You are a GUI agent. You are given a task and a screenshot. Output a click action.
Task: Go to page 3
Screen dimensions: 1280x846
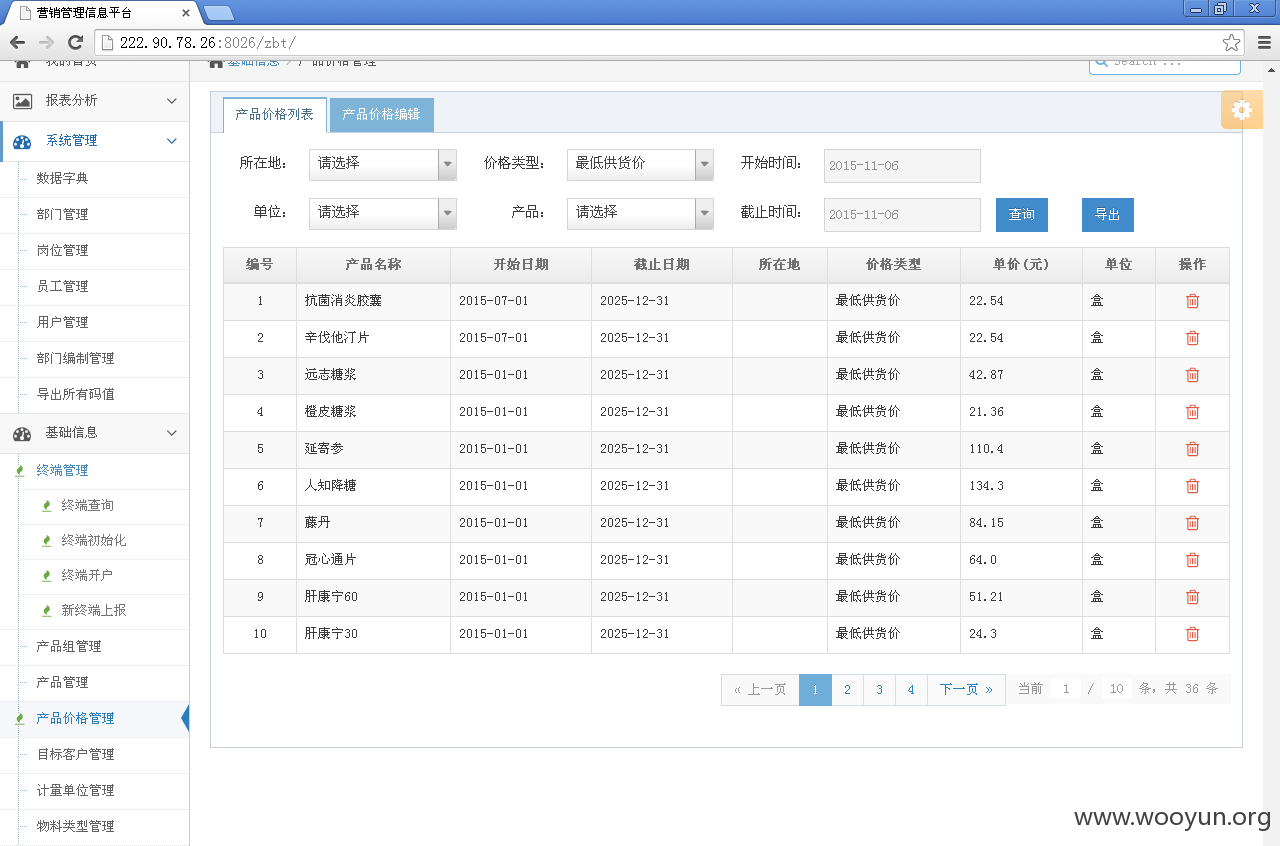point(879,690)
